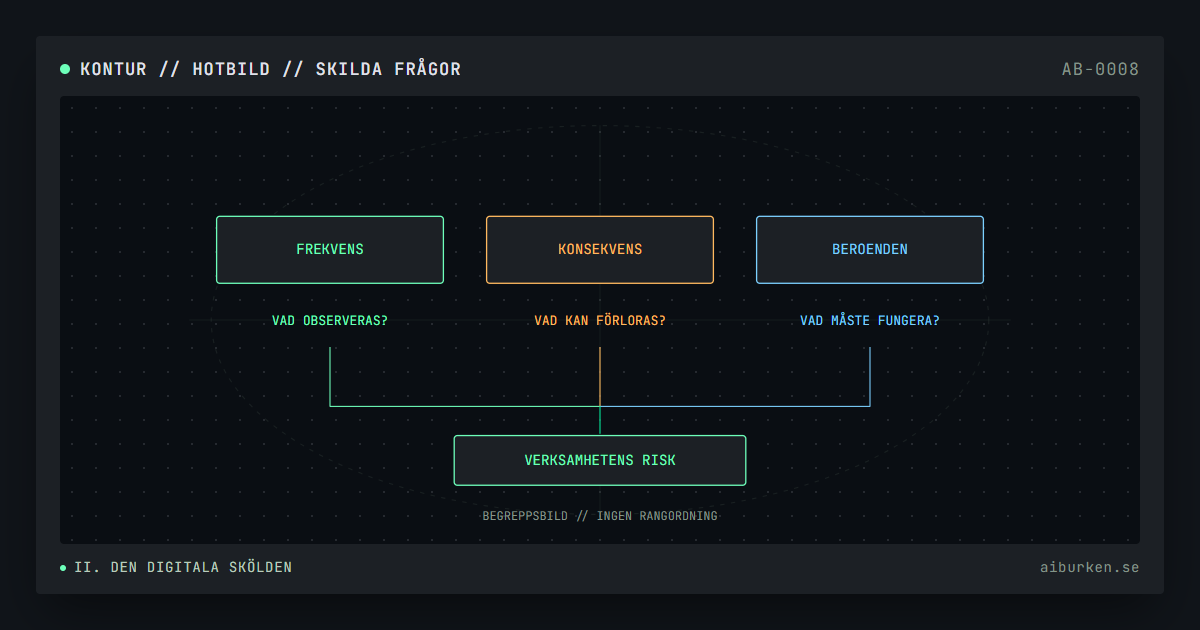1200x630 pixels.
Task: Click the caption BEGREPPSBILD // INGEN RANGORDNING
Action: [600, 516]
